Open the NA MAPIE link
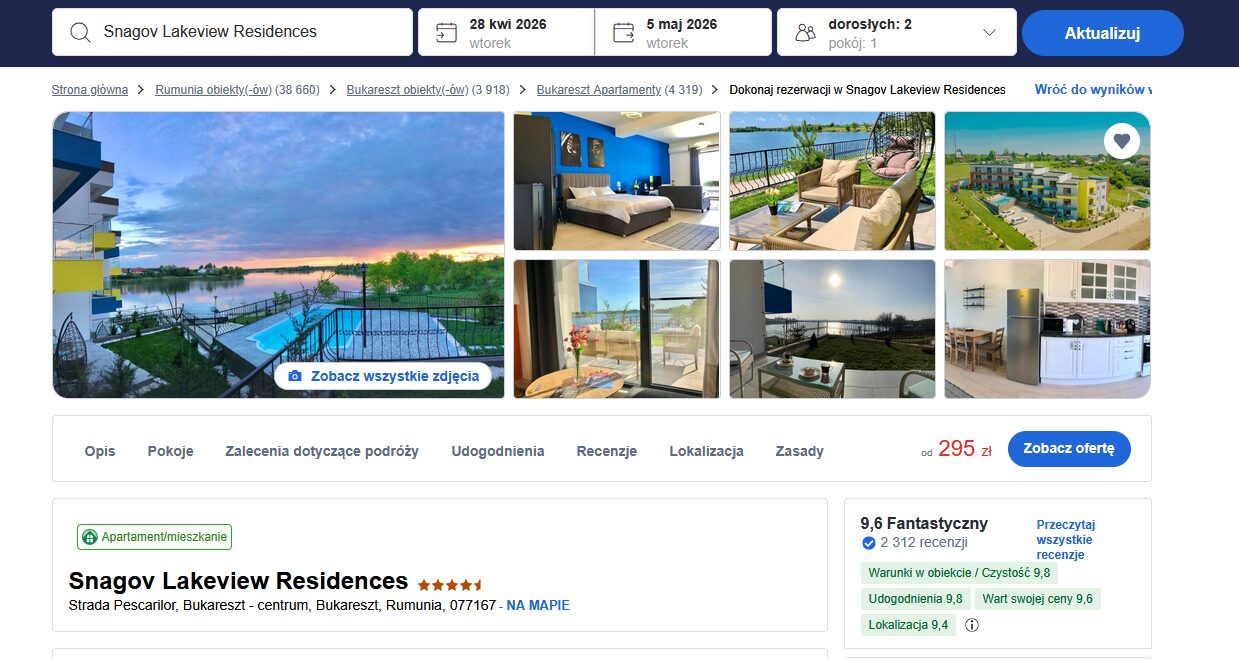 538,605
